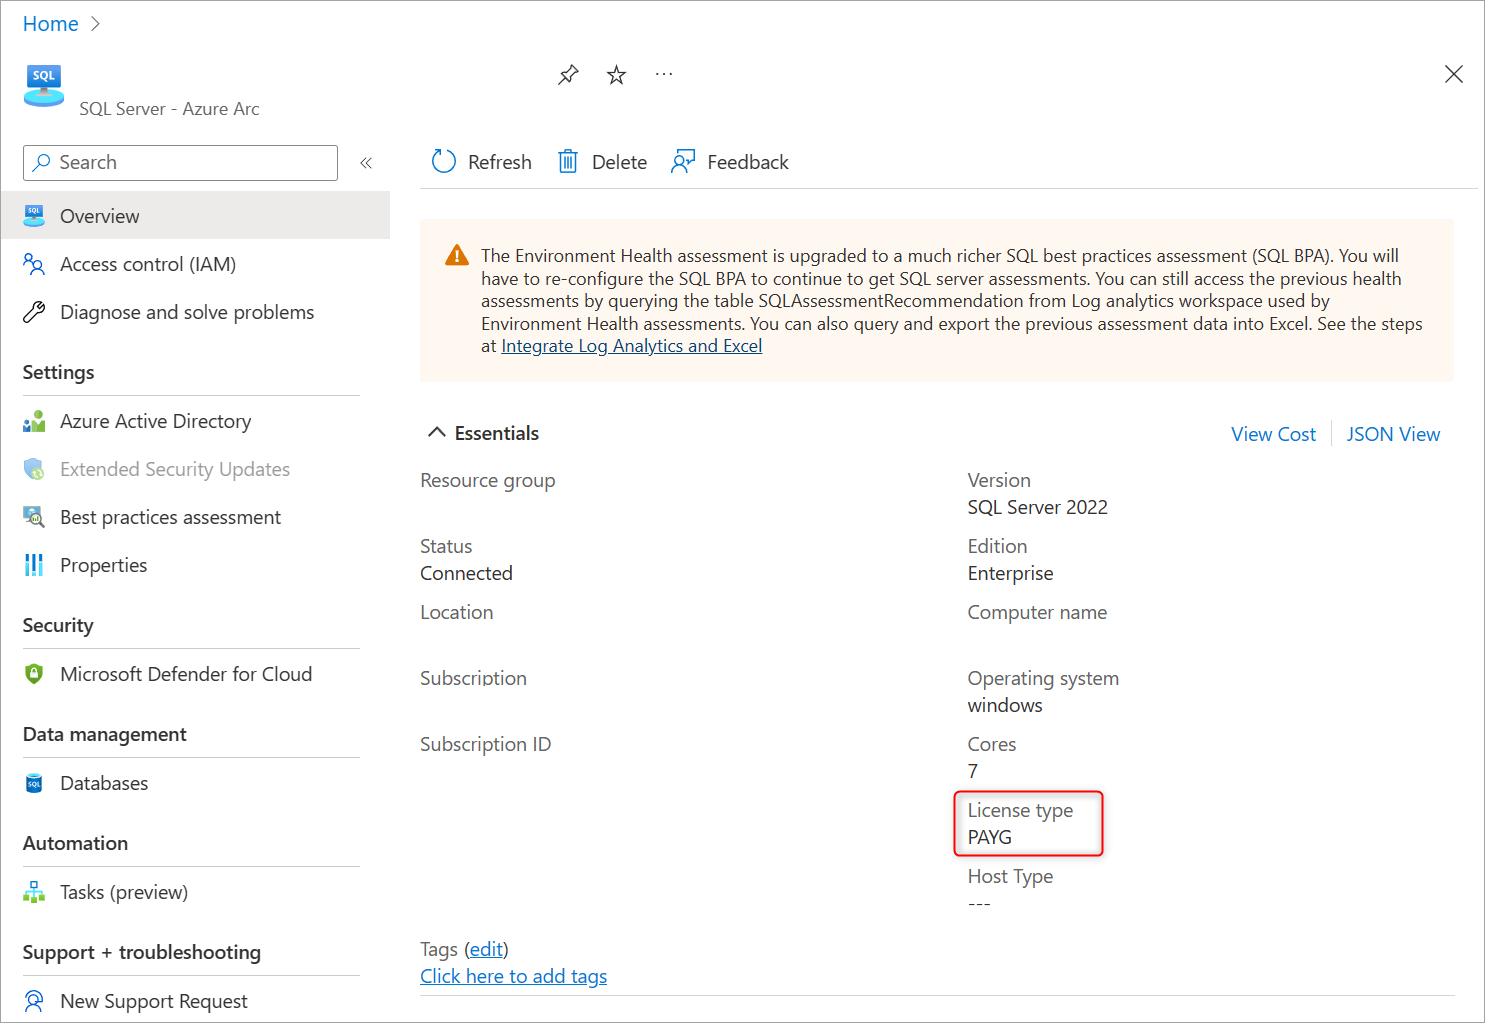The image size is (1485, 1023).
Task: Pin this SQL Server page to dashboard
Action: coord(568,74)
